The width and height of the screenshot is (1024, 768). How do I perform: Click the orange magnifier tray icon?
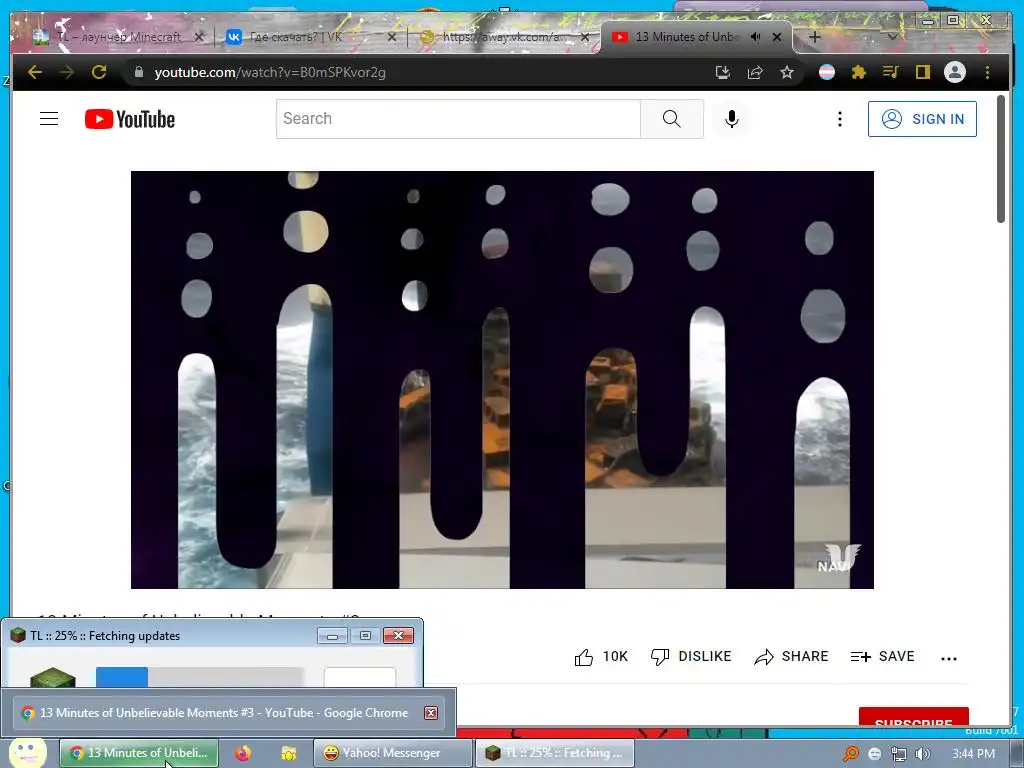point(850,754)
